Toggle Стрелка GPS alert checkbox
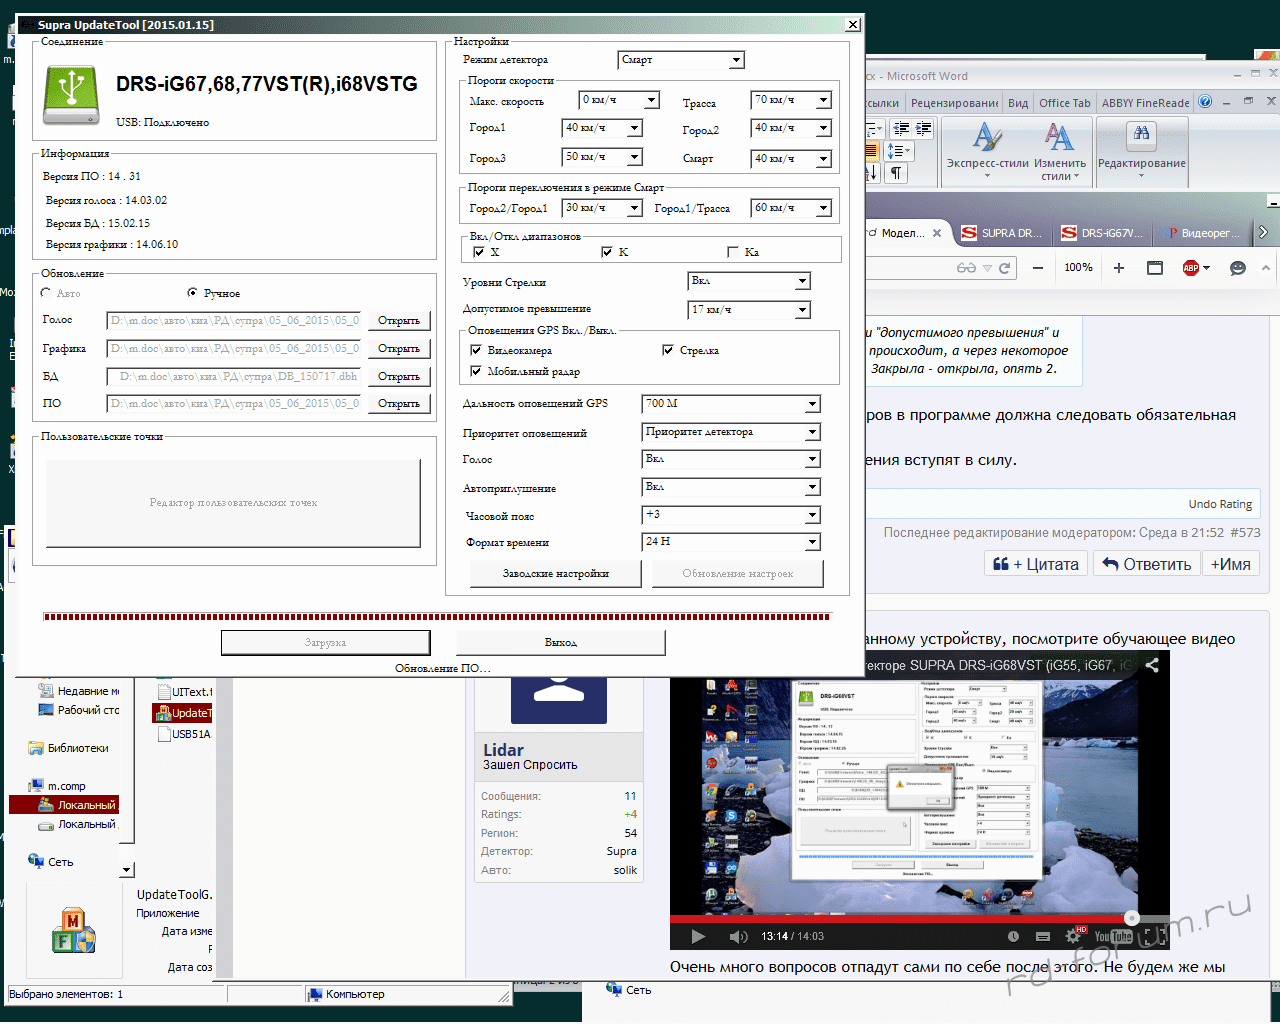1280x1024 pixels. coord(668,350)
